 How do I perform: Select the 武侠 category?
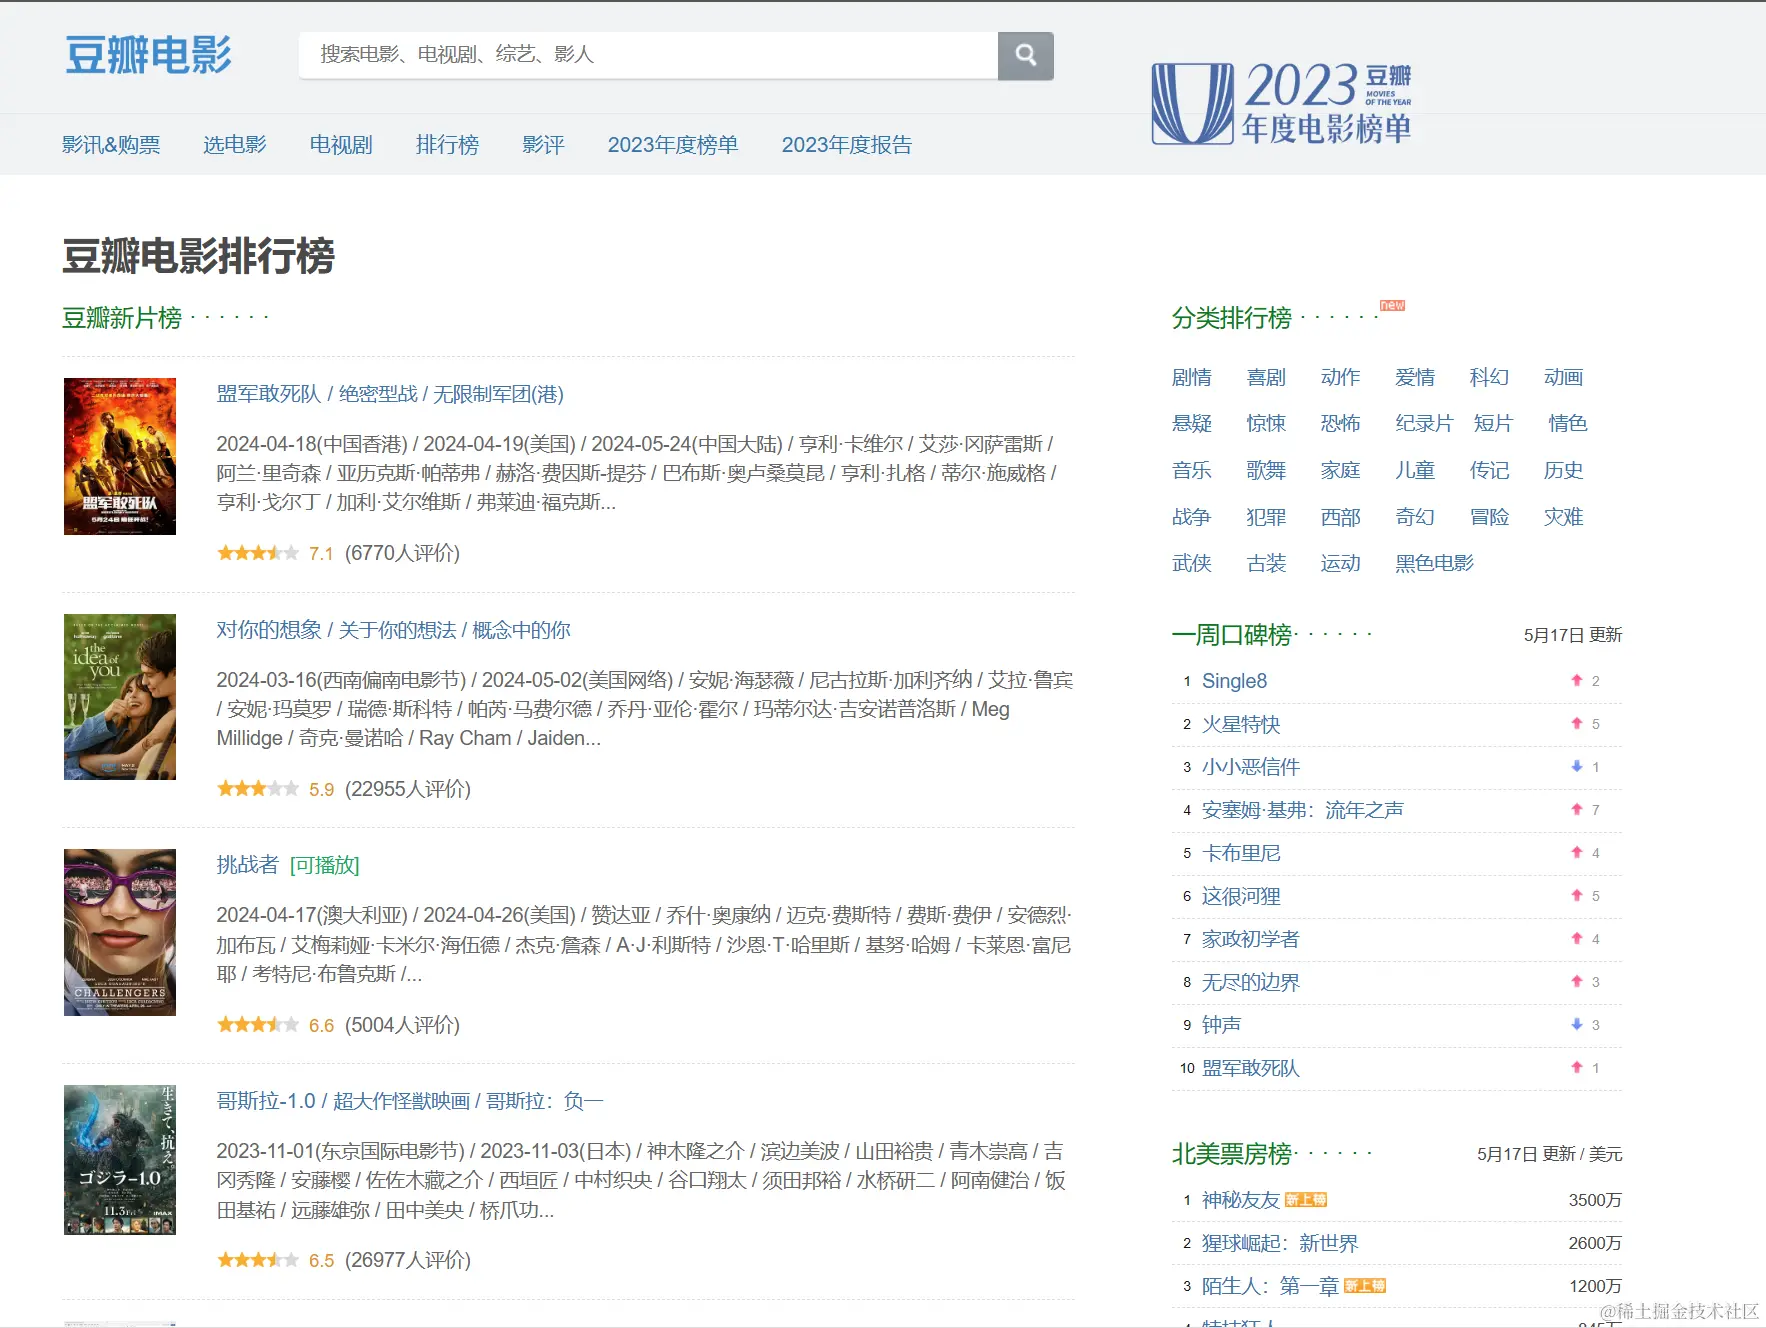[x=1192, y=563]
